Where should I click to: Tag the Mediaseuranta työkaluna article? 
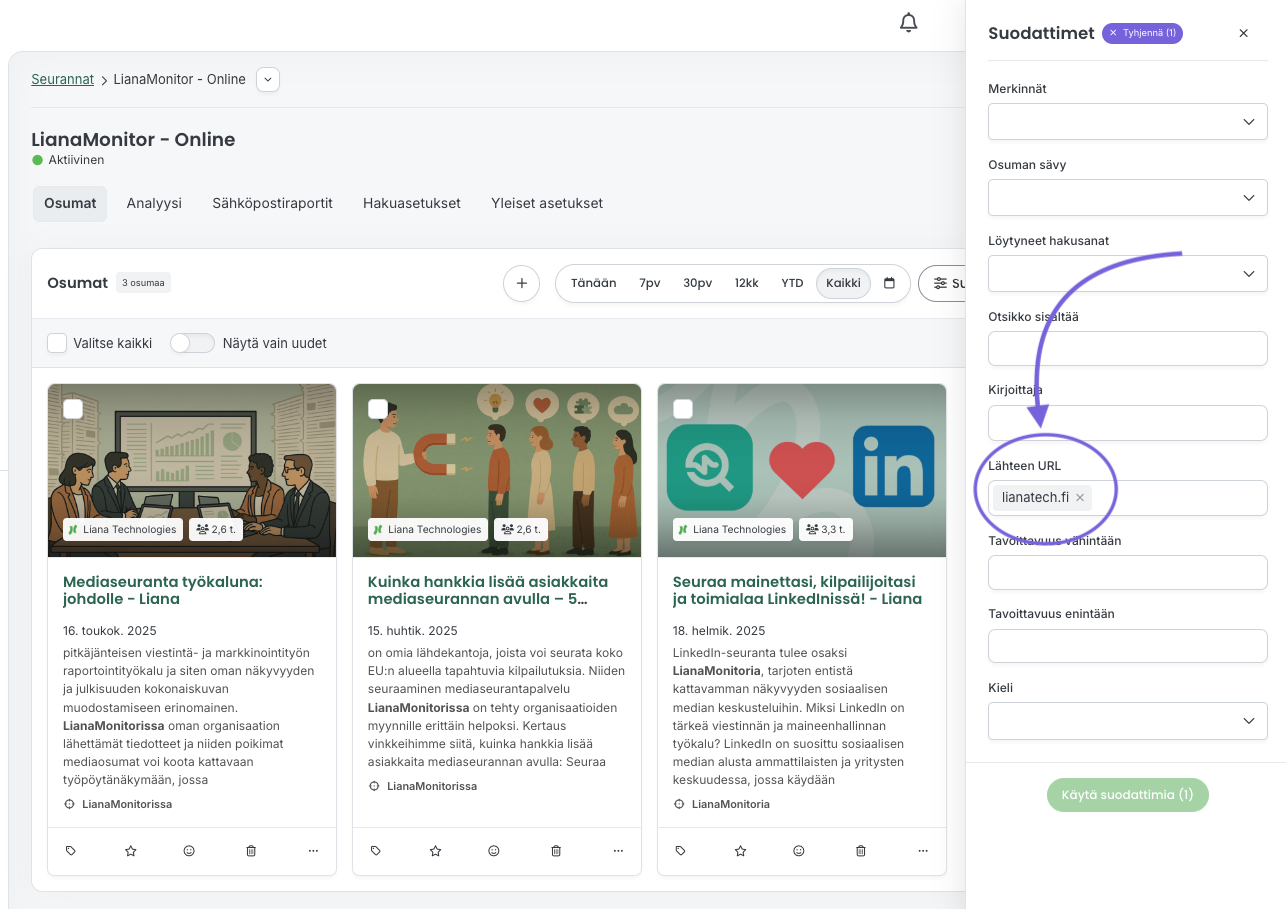pyautogui.click(x=70, y=851)
